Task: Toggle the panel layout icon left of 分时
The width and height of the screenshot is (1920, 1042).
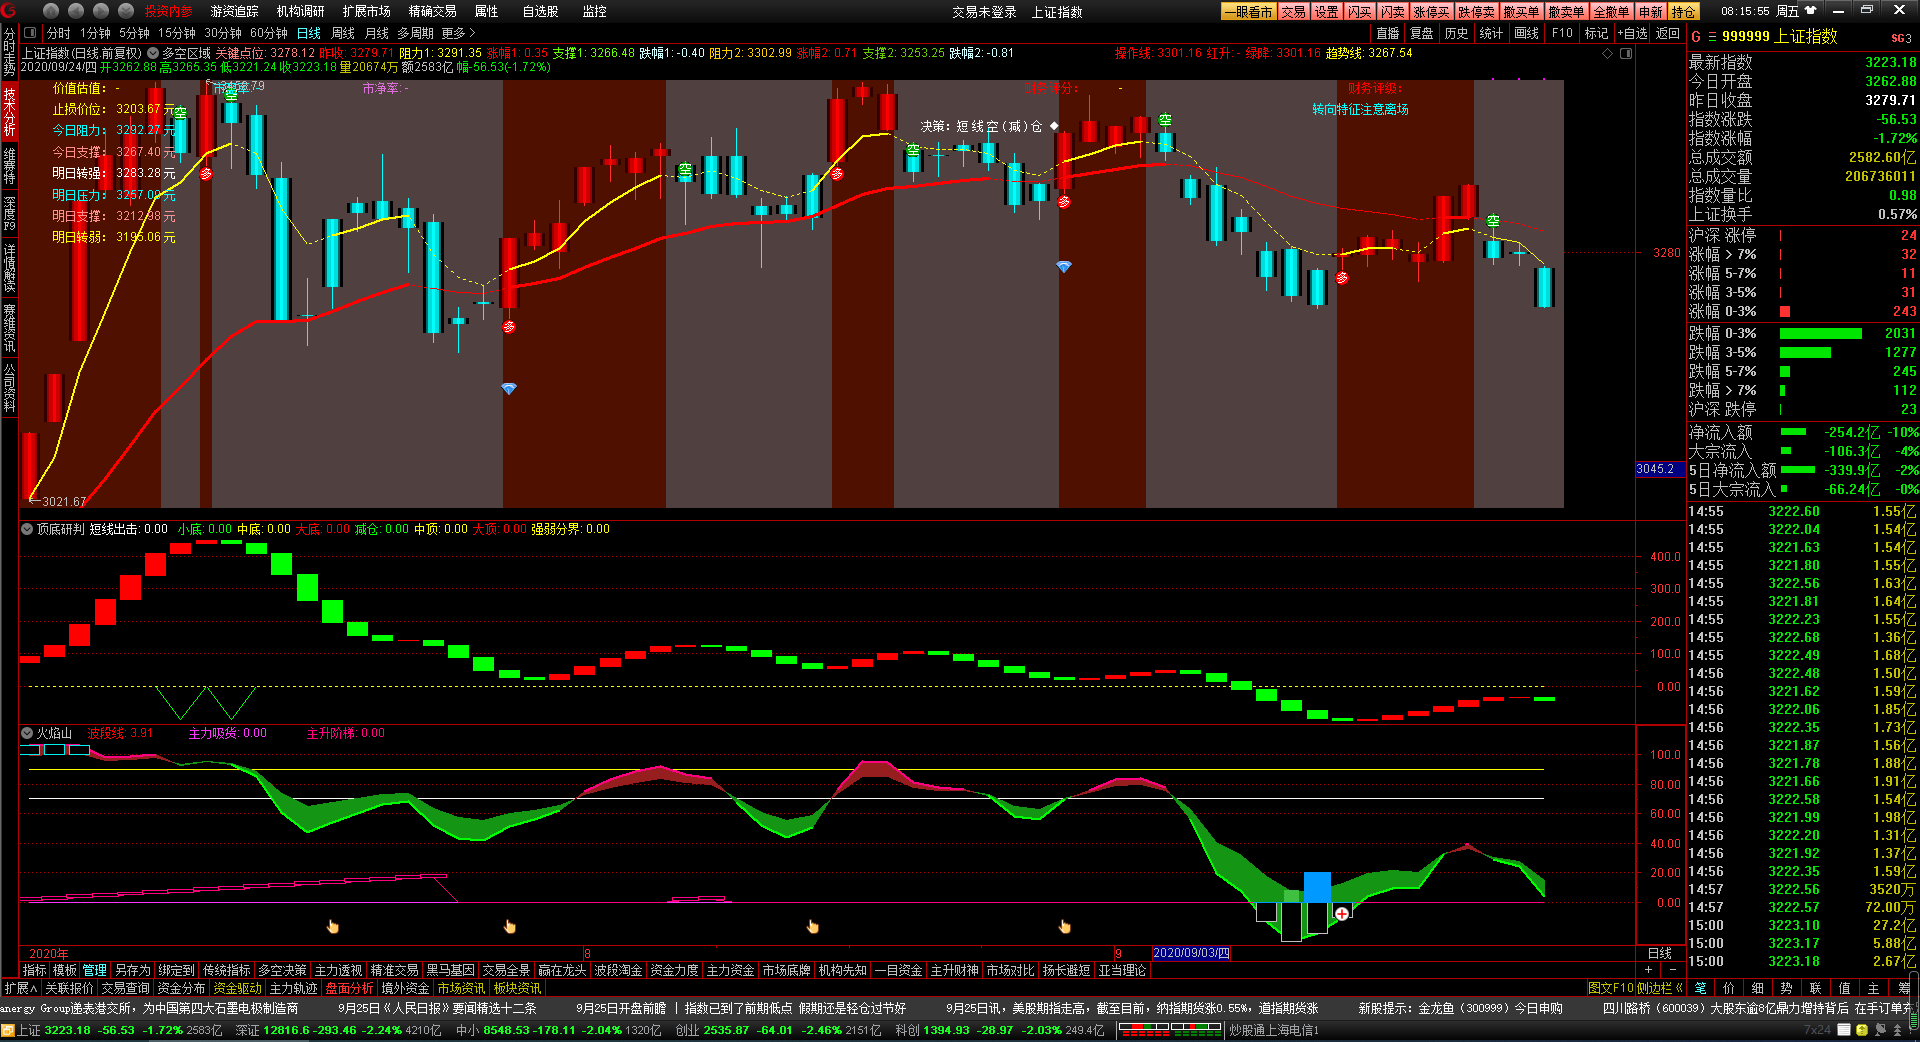Action: pos(31,33)
